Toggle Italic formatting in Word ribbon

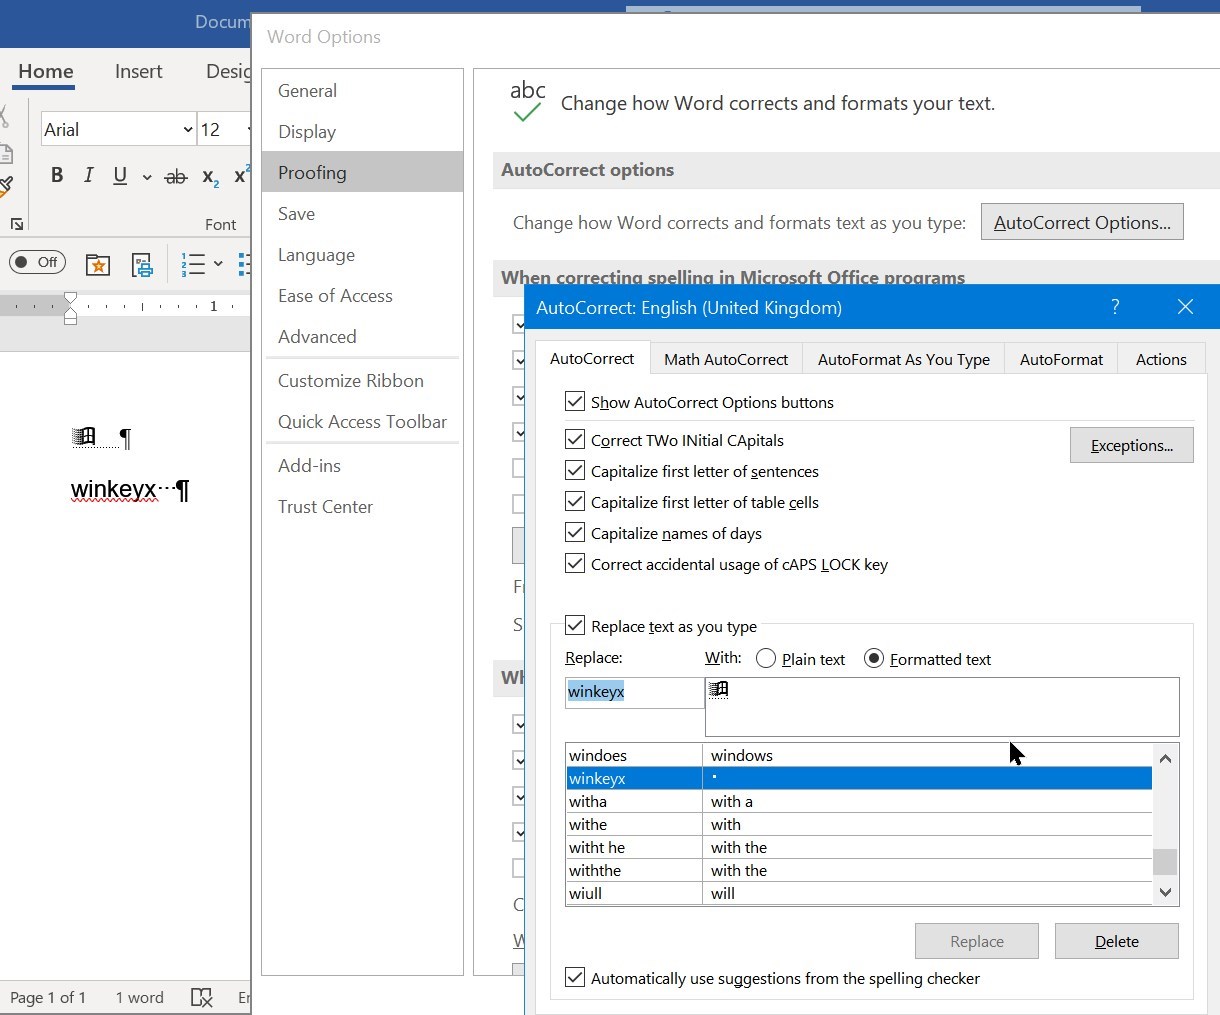click(x=89, y=175)
